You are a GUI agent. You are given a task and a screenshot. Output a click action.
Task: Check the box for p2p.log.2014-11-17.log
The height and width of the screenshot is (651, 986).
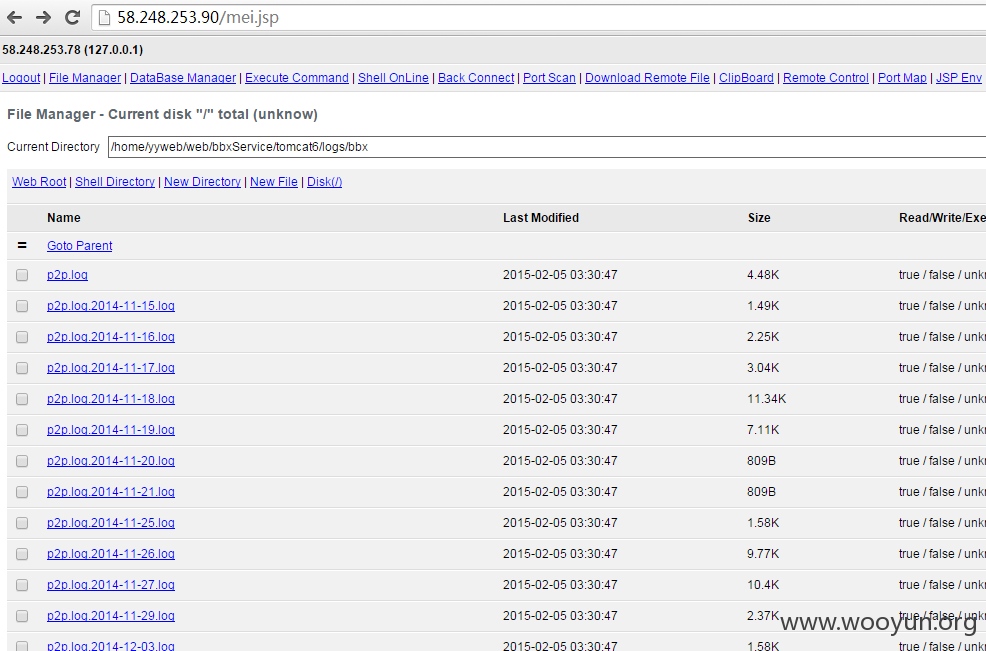(x=22, y=368)
